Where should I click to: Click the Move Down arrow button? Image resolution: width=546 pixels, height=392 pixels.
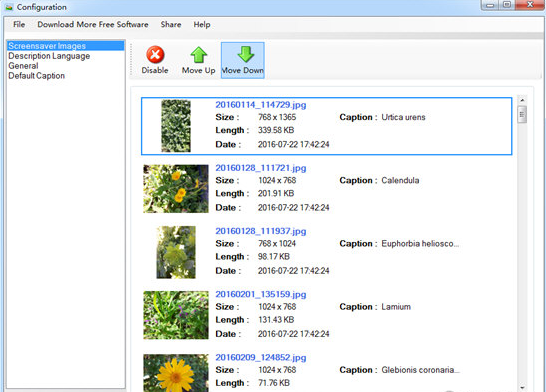click(243, 60)
